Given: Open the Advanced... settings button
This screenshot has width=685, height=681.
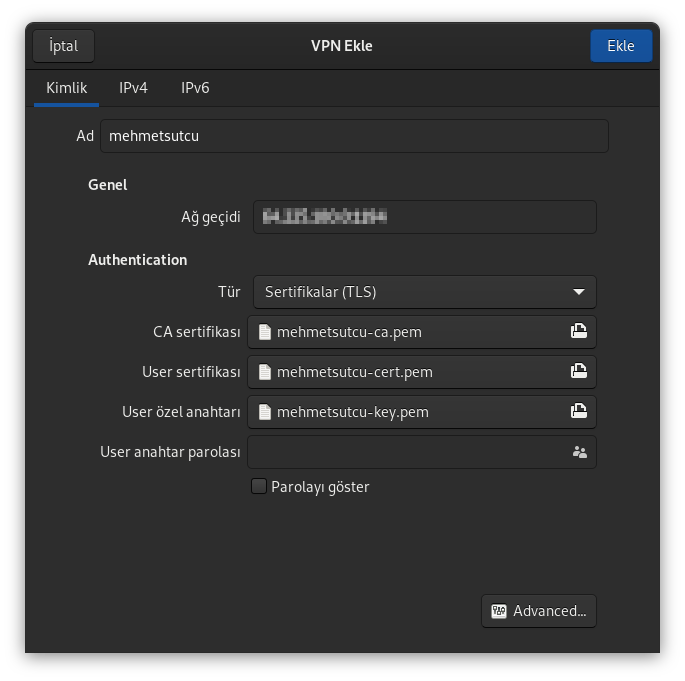Looking at the screenshot, I should (x=539, y=611).
